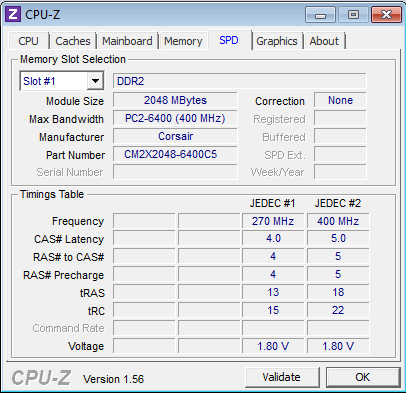Open the Caches tab
Screen dimensions: 406x393
tap(73, 41)
